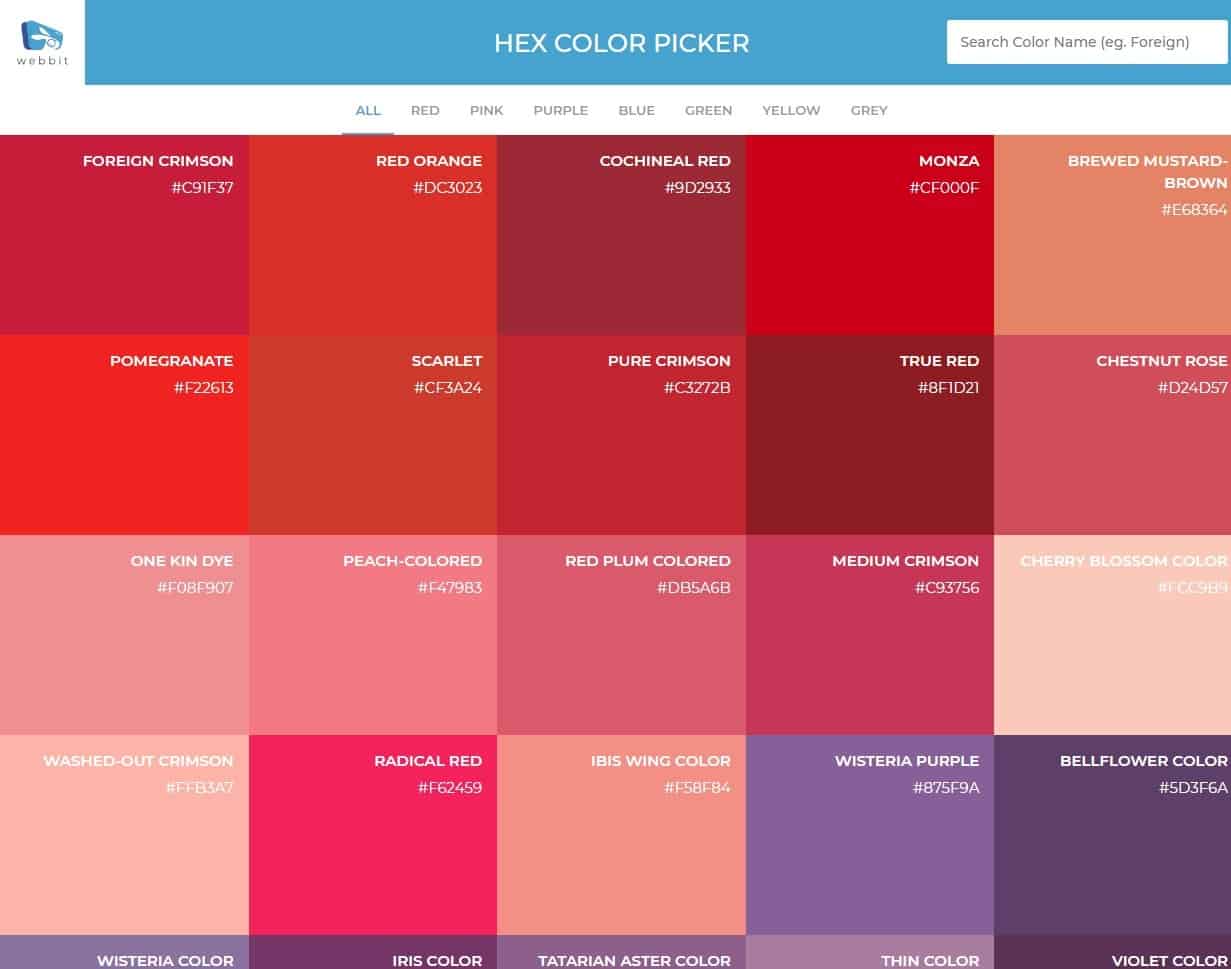Select the Ibis Wing Color swatch
Viewport: 1231px width, 969px height.
coord(620,835)
